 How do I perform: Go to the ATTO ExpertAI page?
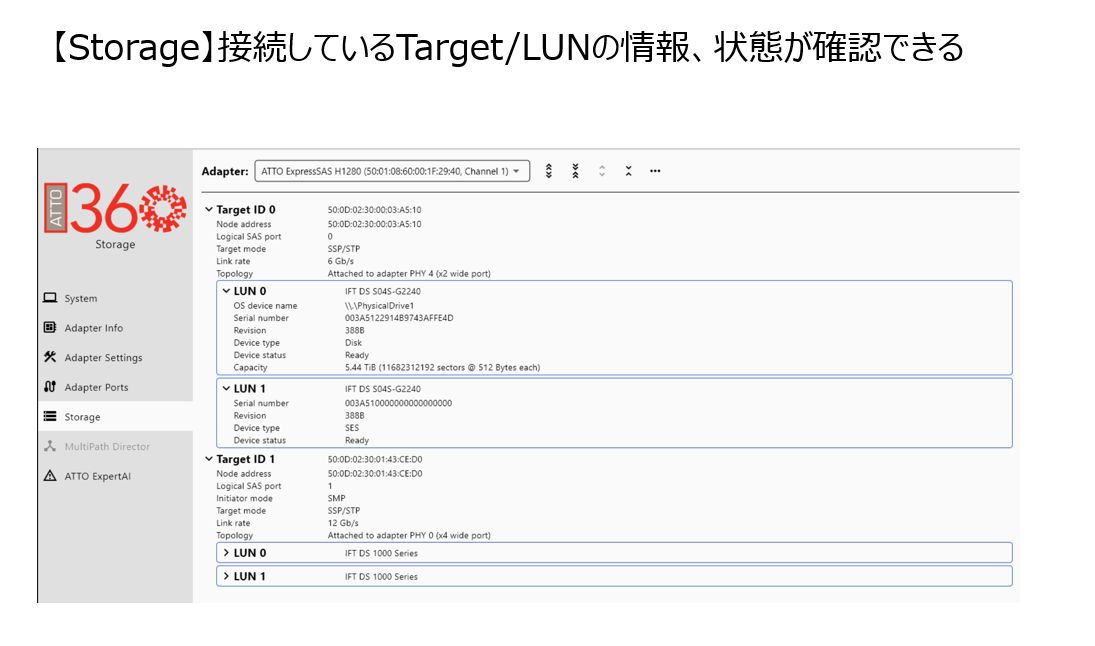97,477
